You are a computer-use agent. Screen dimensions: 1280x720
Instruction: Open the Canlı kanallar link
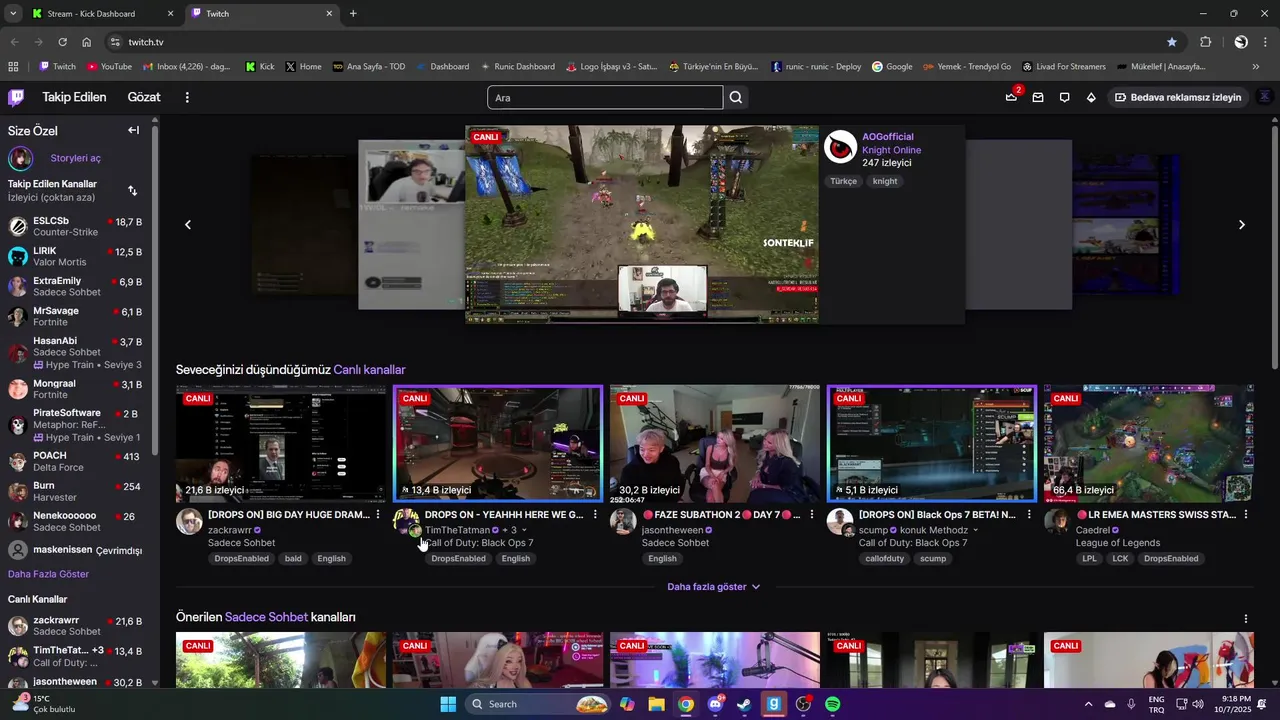click(369, 370)
